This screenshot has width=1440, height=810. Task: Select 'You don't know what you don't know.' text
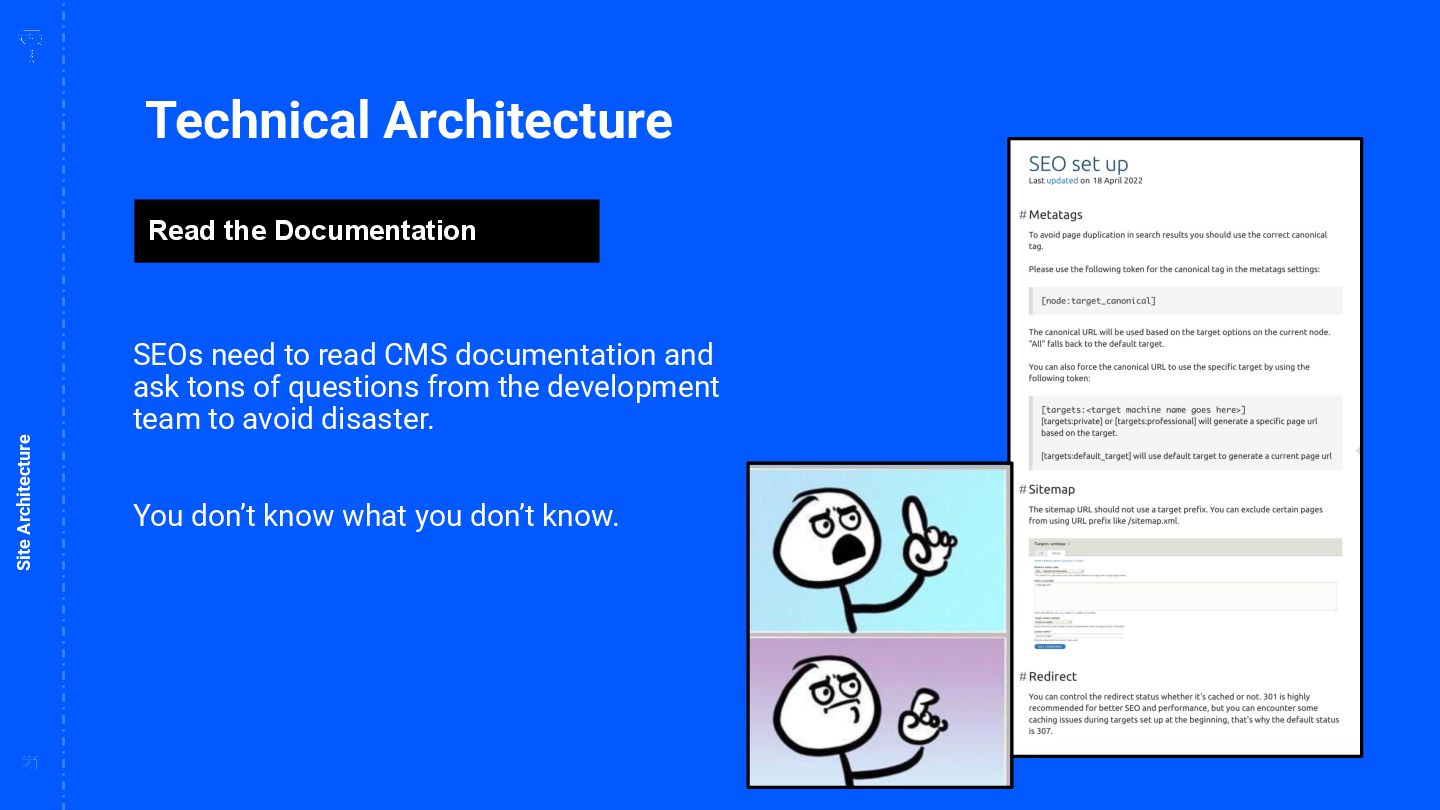[x=376, y=516]
